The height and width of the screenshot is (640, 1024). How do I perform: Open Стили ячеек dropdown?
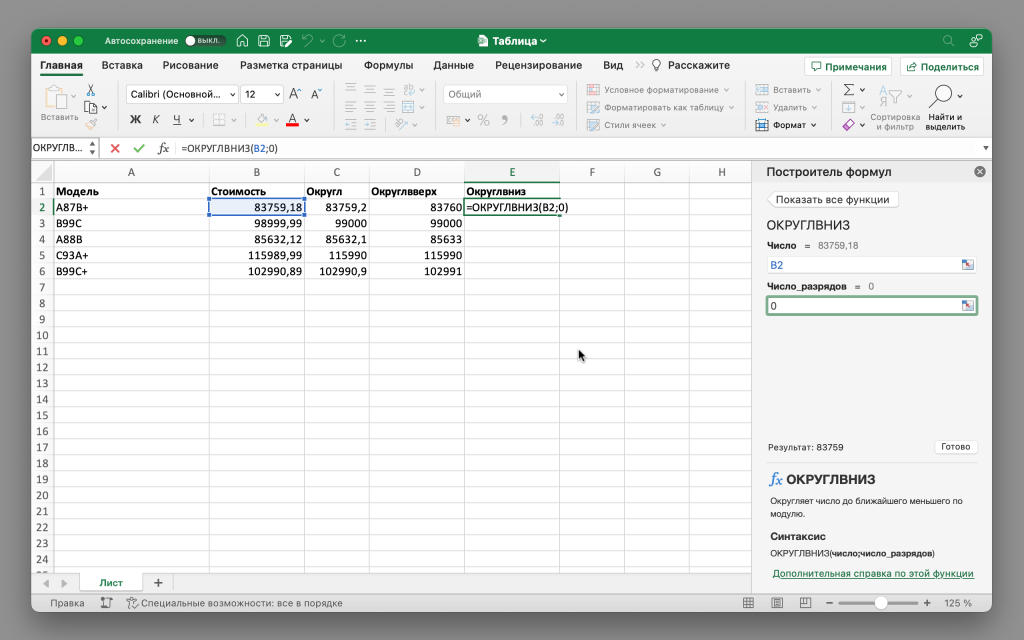(626, 125)
